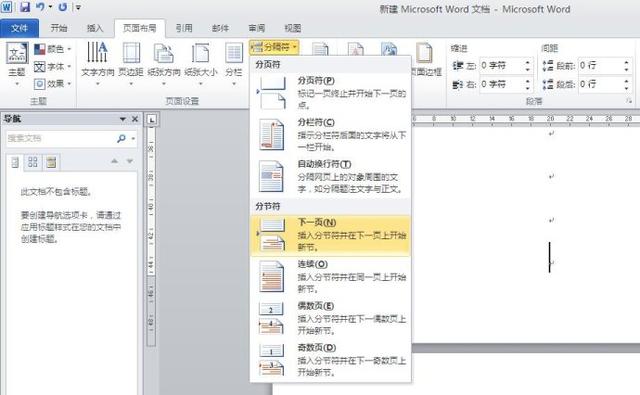Screen dimensions: 640x395
Task: Click the Word application icon in title bar
Action: (x=7, y=7)
